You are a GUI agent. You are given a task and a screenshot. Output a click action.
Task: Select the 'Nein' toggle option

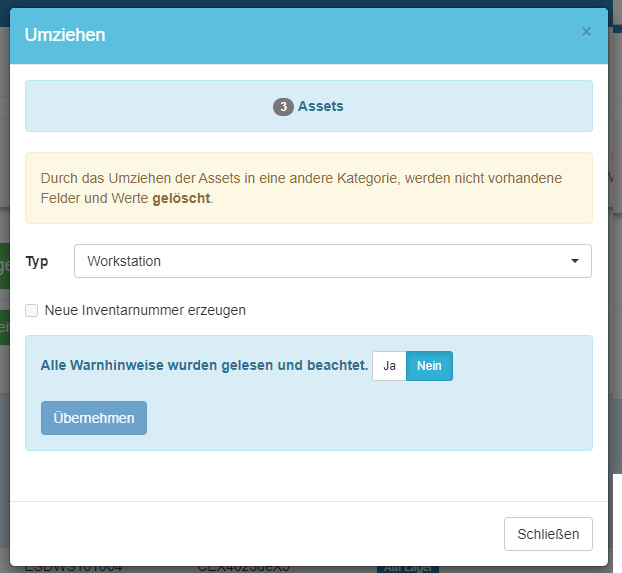click(429, 366)
